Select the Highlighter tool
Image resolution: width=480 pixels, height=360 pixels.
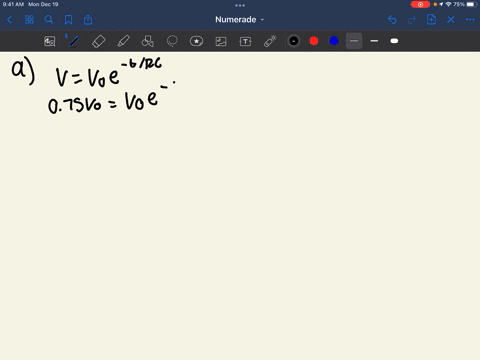pyautogui.click(x=123, y=41)
